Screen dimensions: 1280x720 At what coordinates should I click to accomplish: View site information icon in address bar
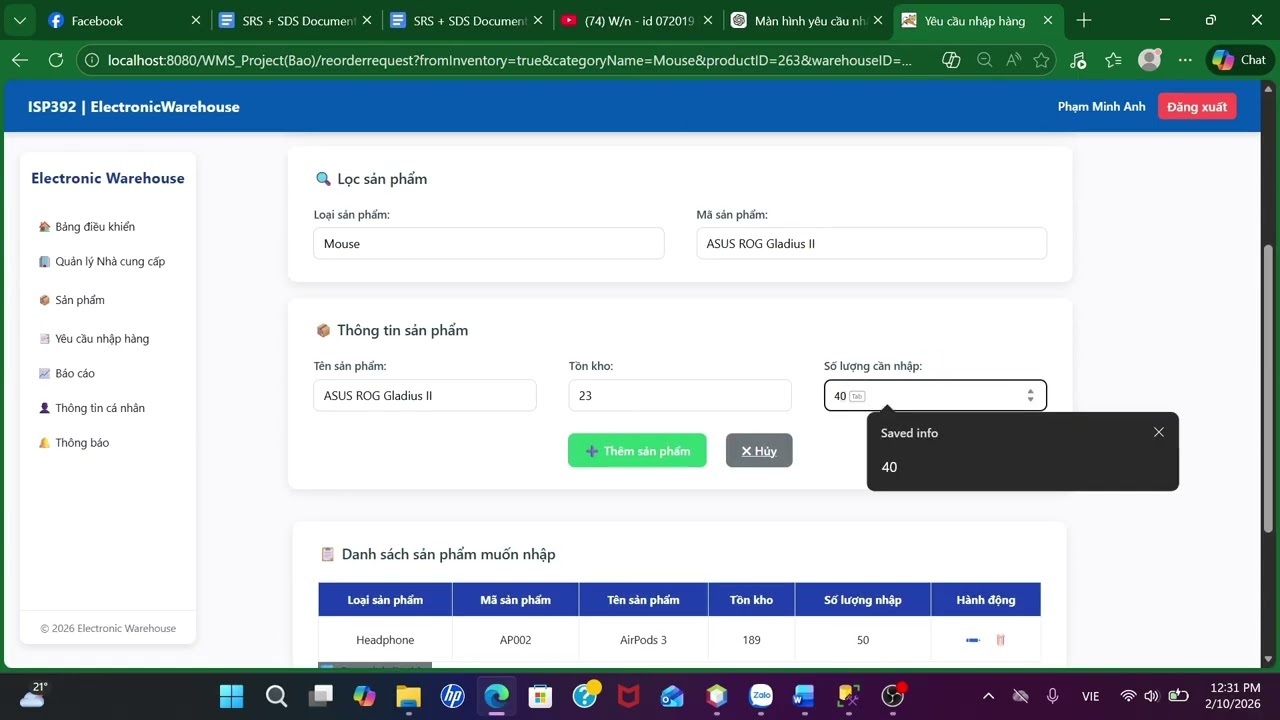coord(92,60)
